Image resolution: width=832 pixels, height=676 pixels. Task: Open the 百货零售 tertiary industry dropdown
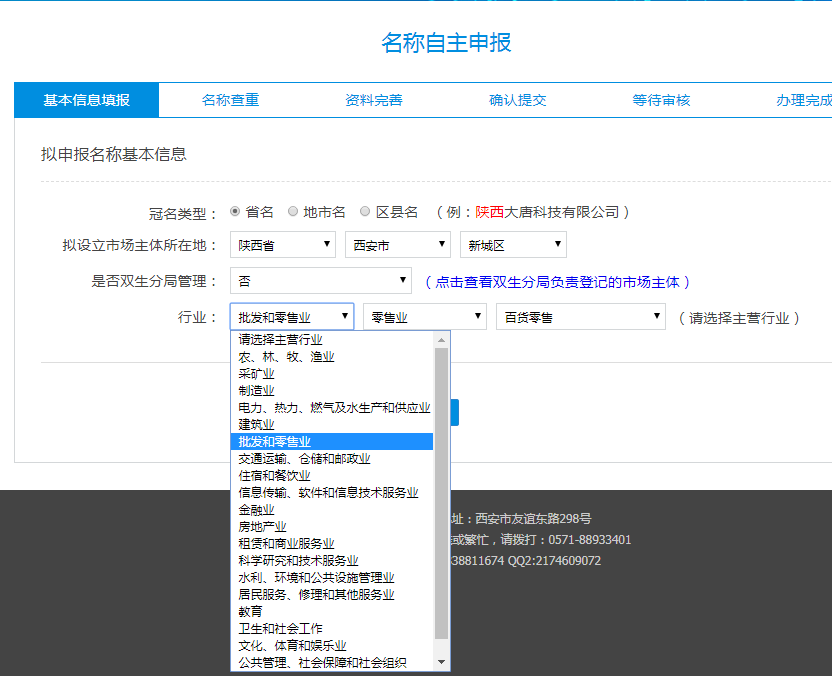[579, 315]
